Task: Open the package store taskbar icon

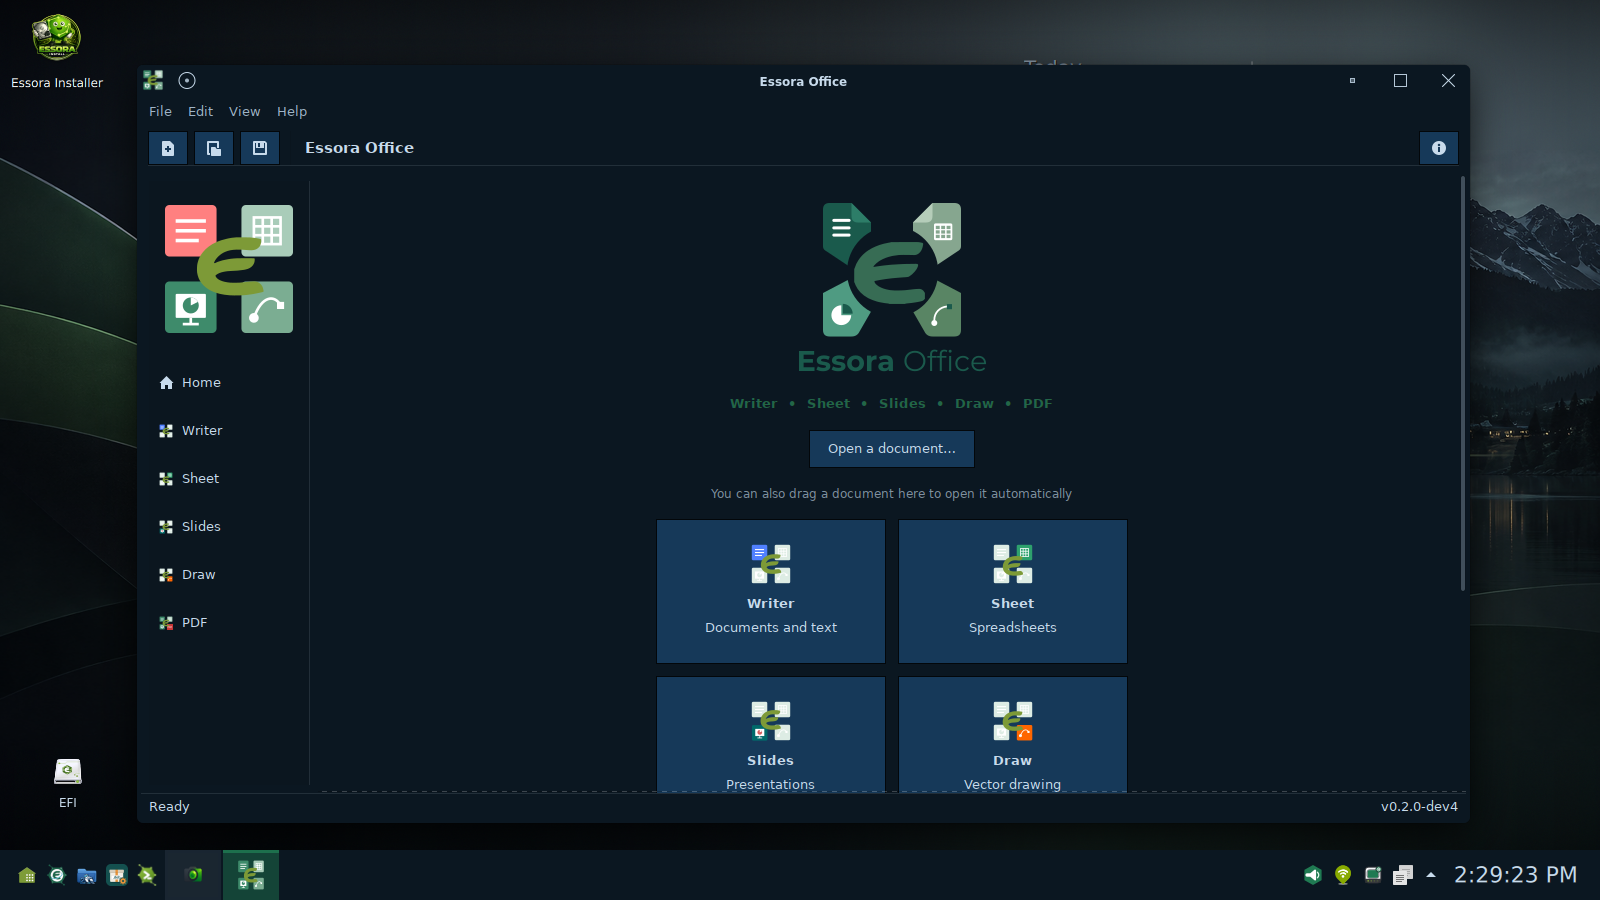Action: 117,875
